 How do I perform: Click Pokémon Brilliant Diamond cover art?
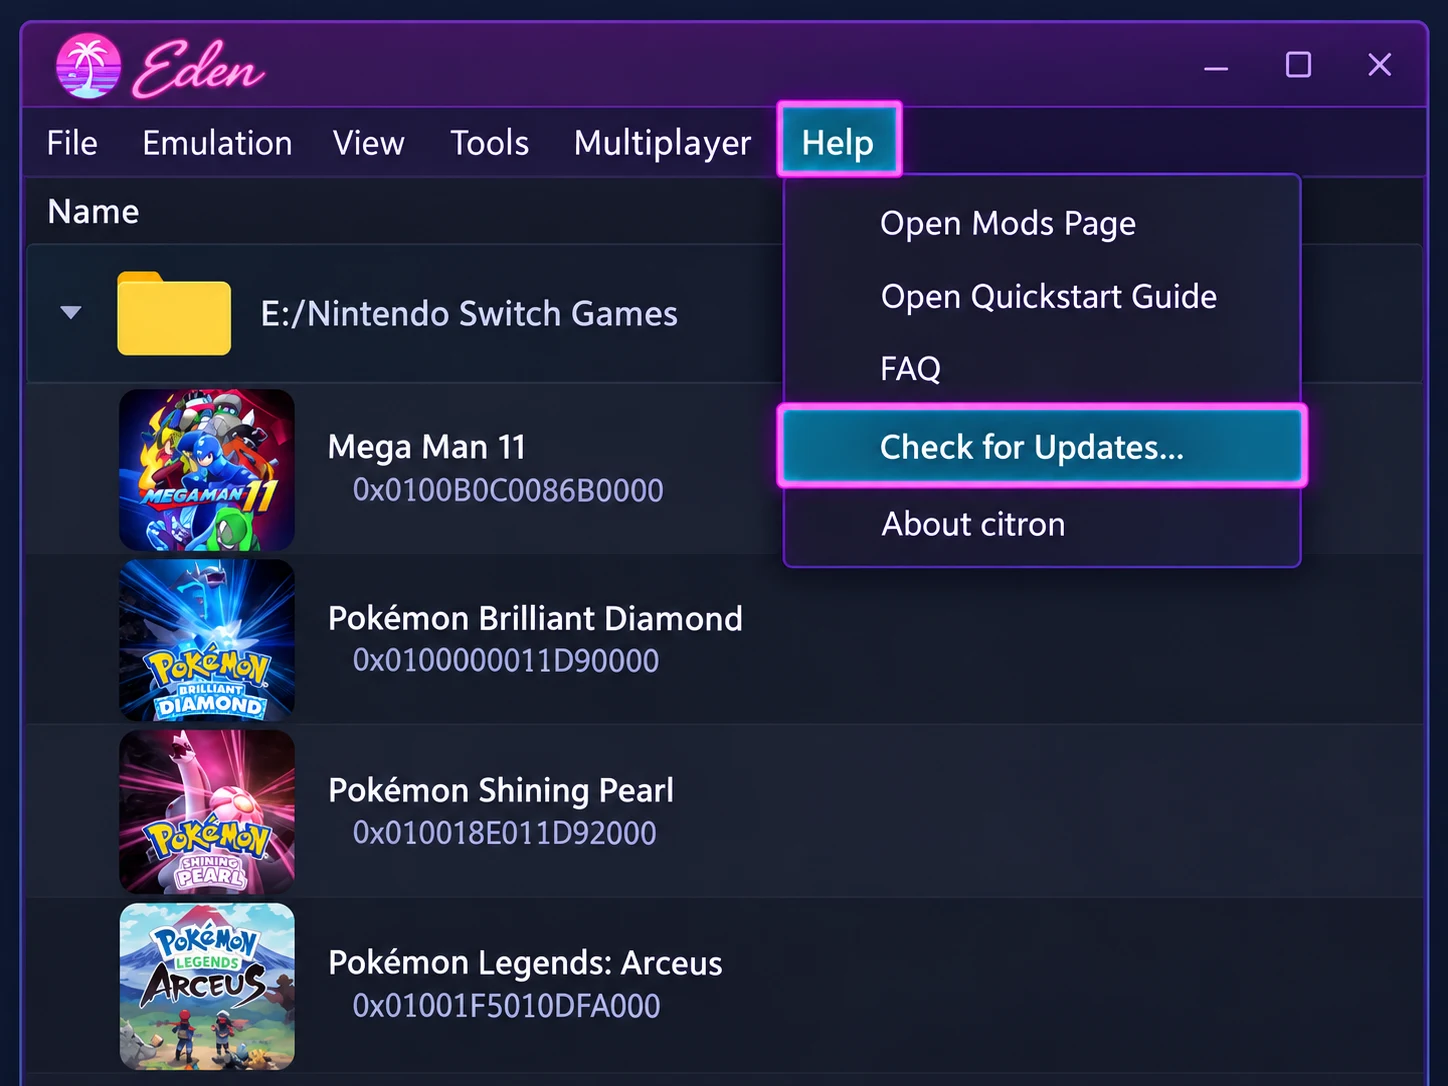click(207, 640)
